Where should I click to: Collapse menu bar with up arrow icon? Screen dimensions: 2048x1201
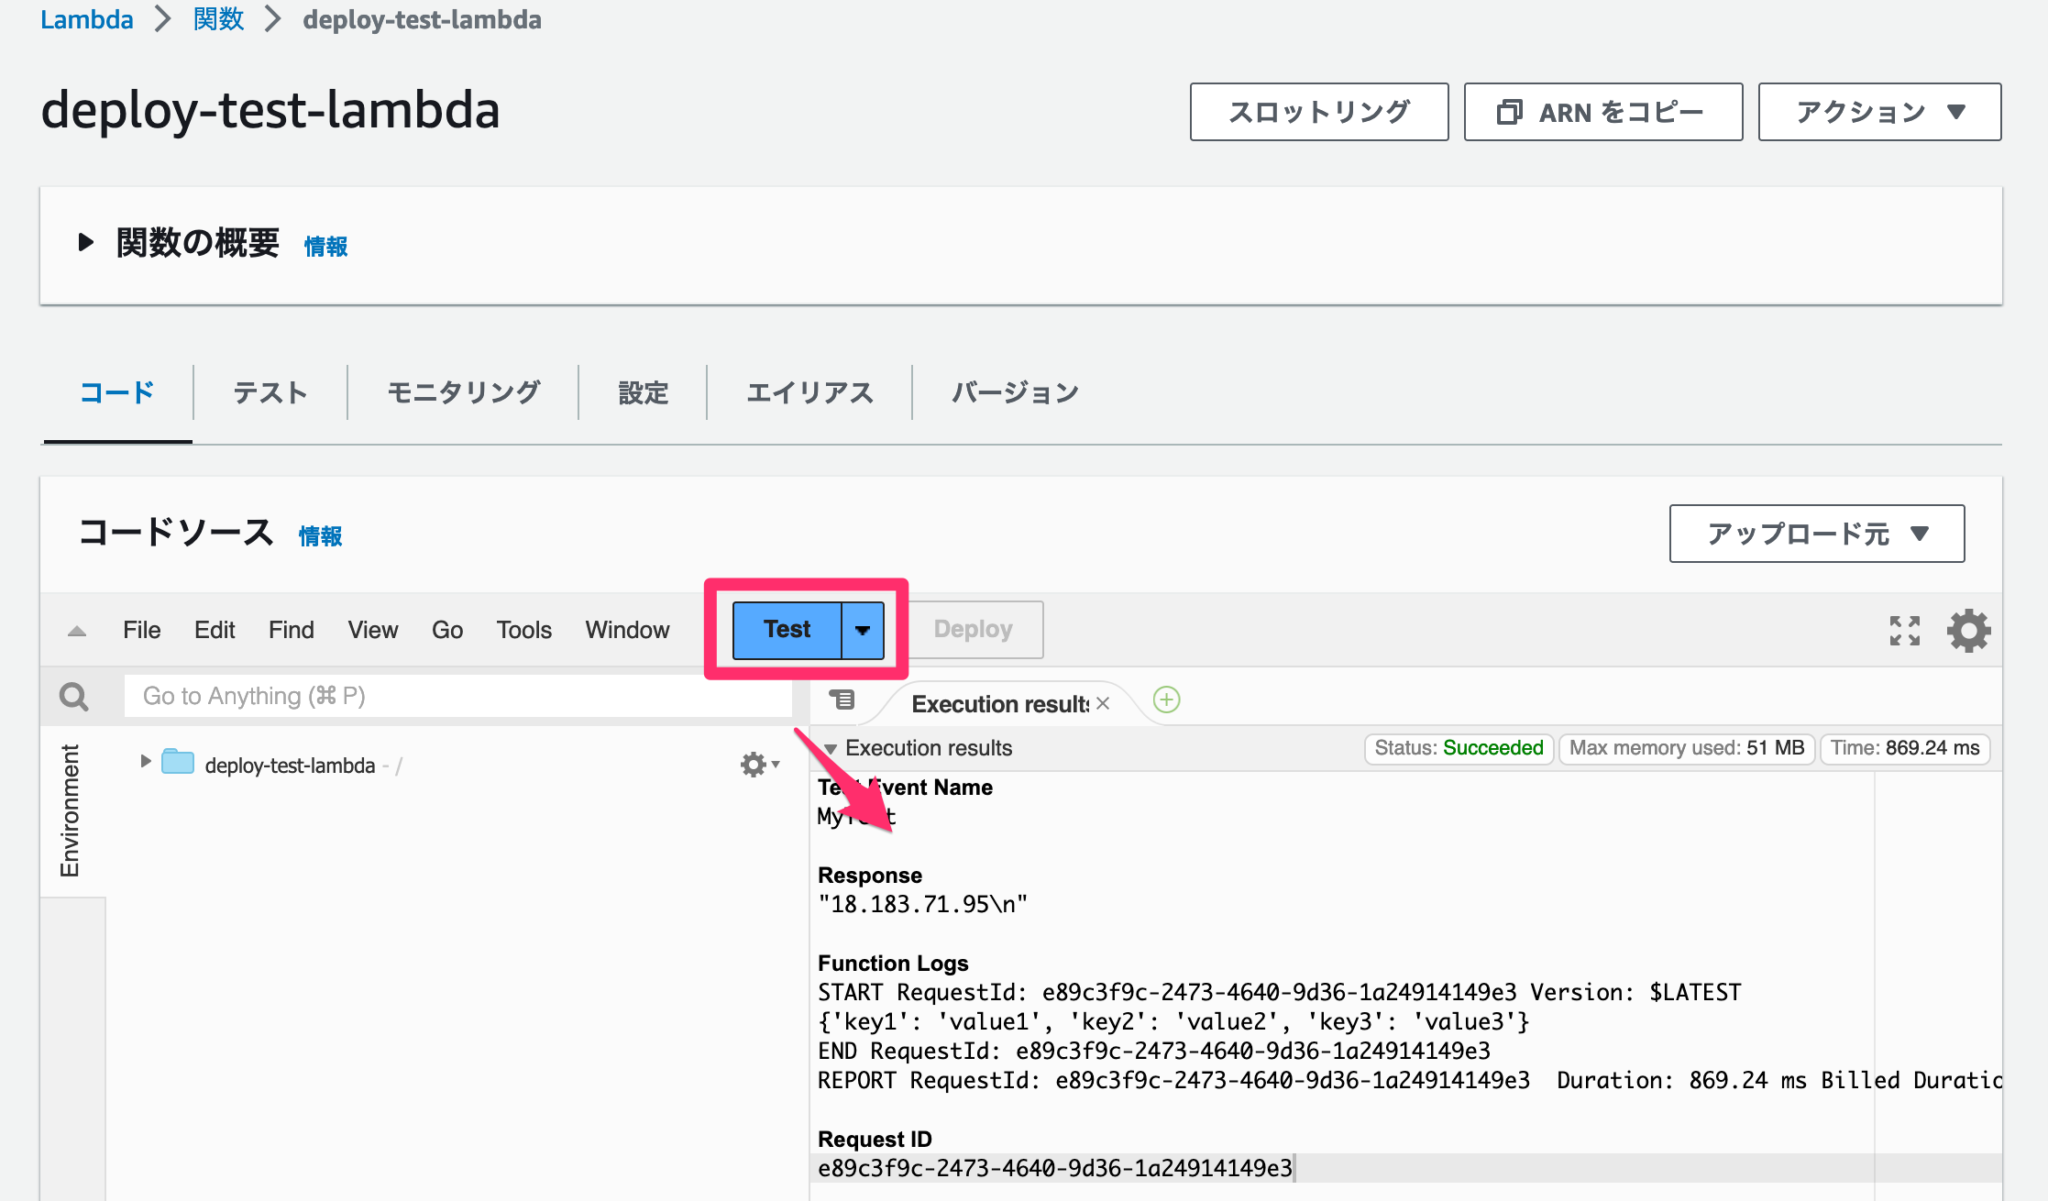(77, 631)
